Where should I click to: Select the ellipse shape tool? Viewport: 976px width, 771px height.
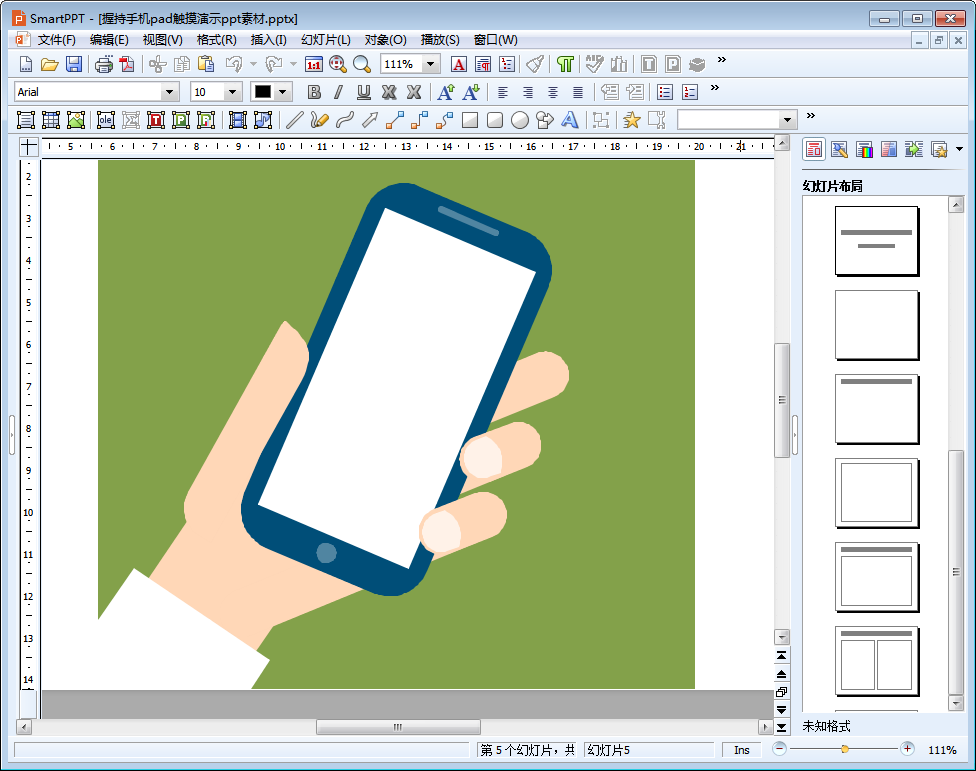[520, 119]
